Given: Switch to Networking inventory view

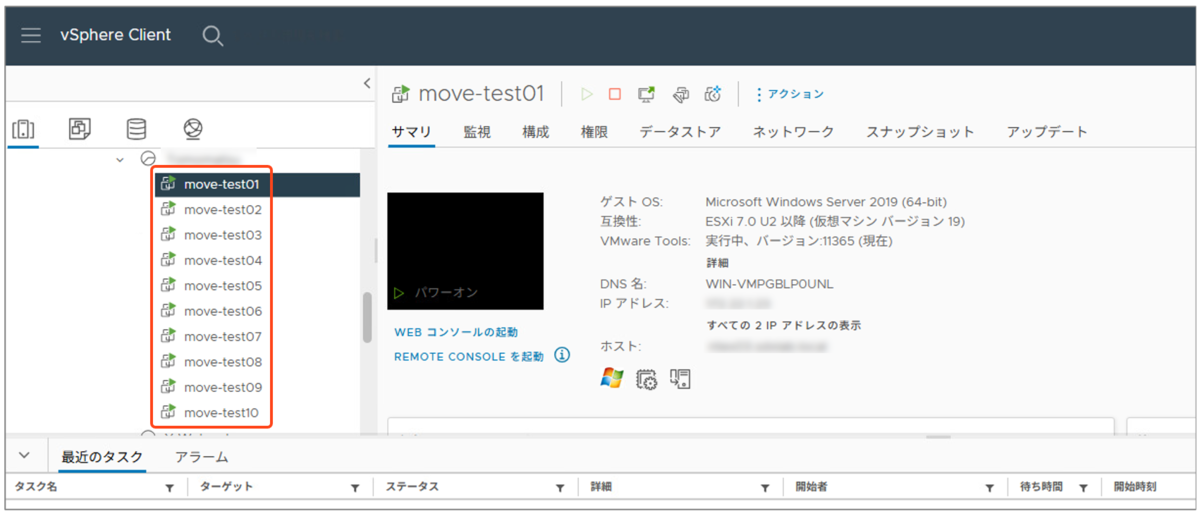Looking at the screenshot, I should point(193,128).
